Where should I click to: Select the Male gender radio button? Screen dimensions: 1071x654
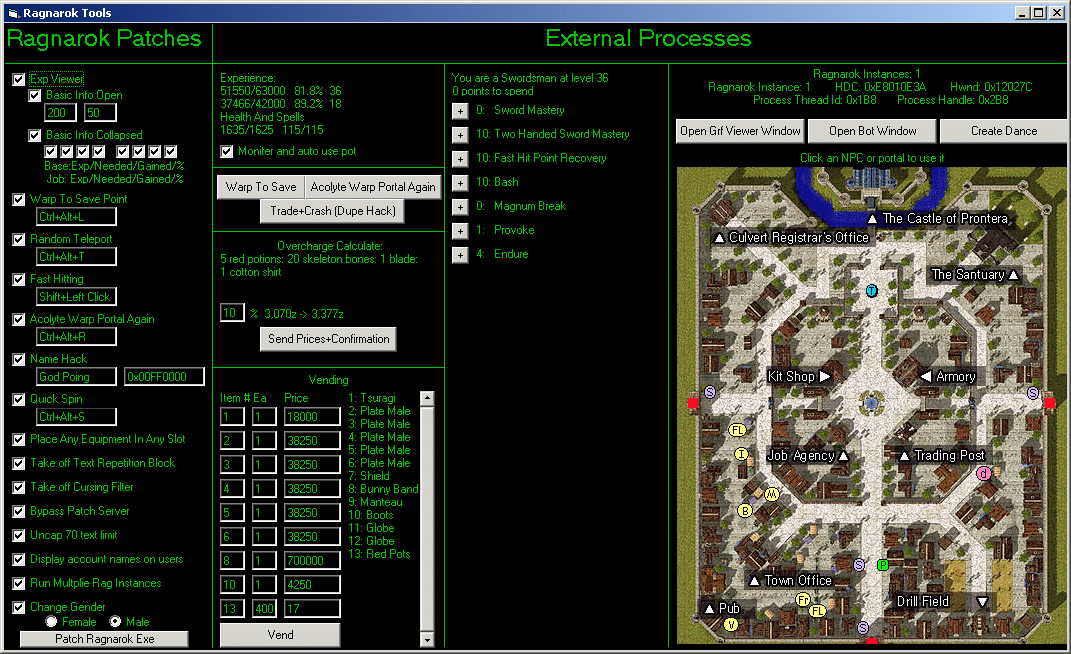[115, 621]
